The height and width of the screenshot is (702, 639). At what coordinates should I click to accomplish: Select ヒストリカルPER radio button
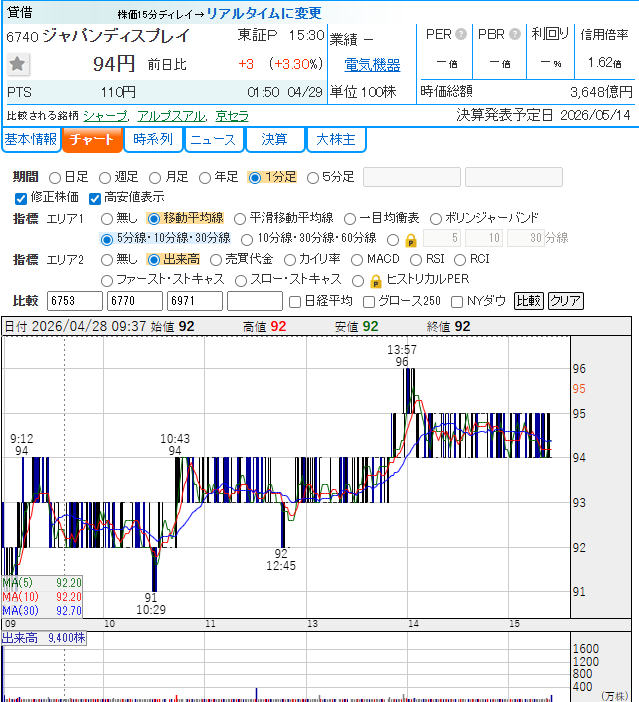click(358, 281)
